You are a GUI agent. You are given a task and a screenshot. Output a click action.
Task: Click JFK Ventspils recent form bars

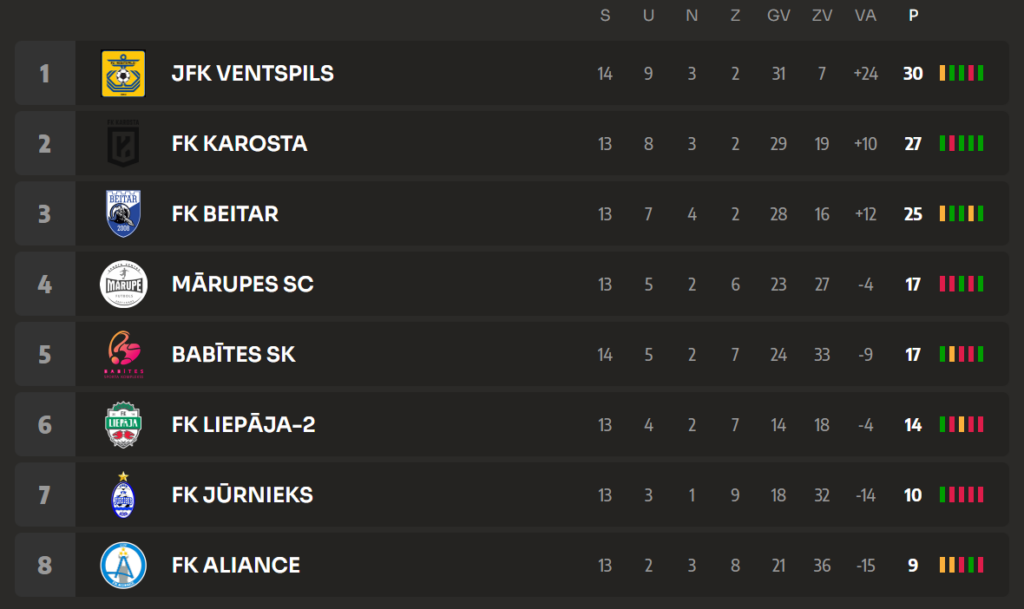tap(961, 73)
